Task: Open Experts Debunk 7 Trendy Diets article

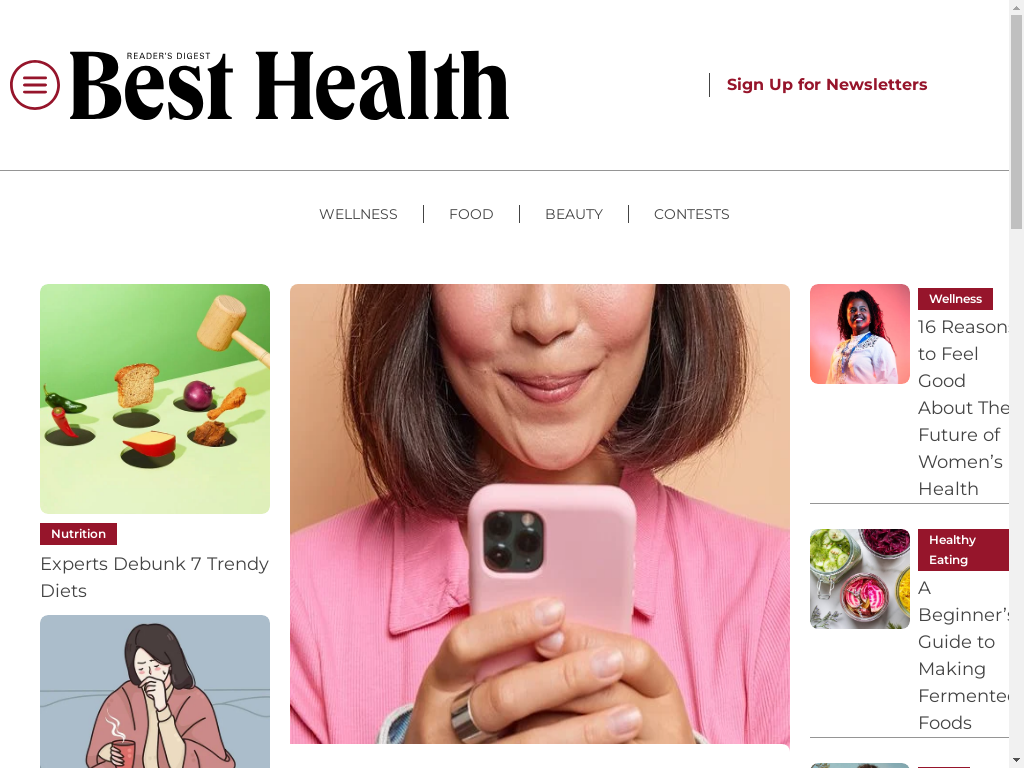Action: pos(155,577)
